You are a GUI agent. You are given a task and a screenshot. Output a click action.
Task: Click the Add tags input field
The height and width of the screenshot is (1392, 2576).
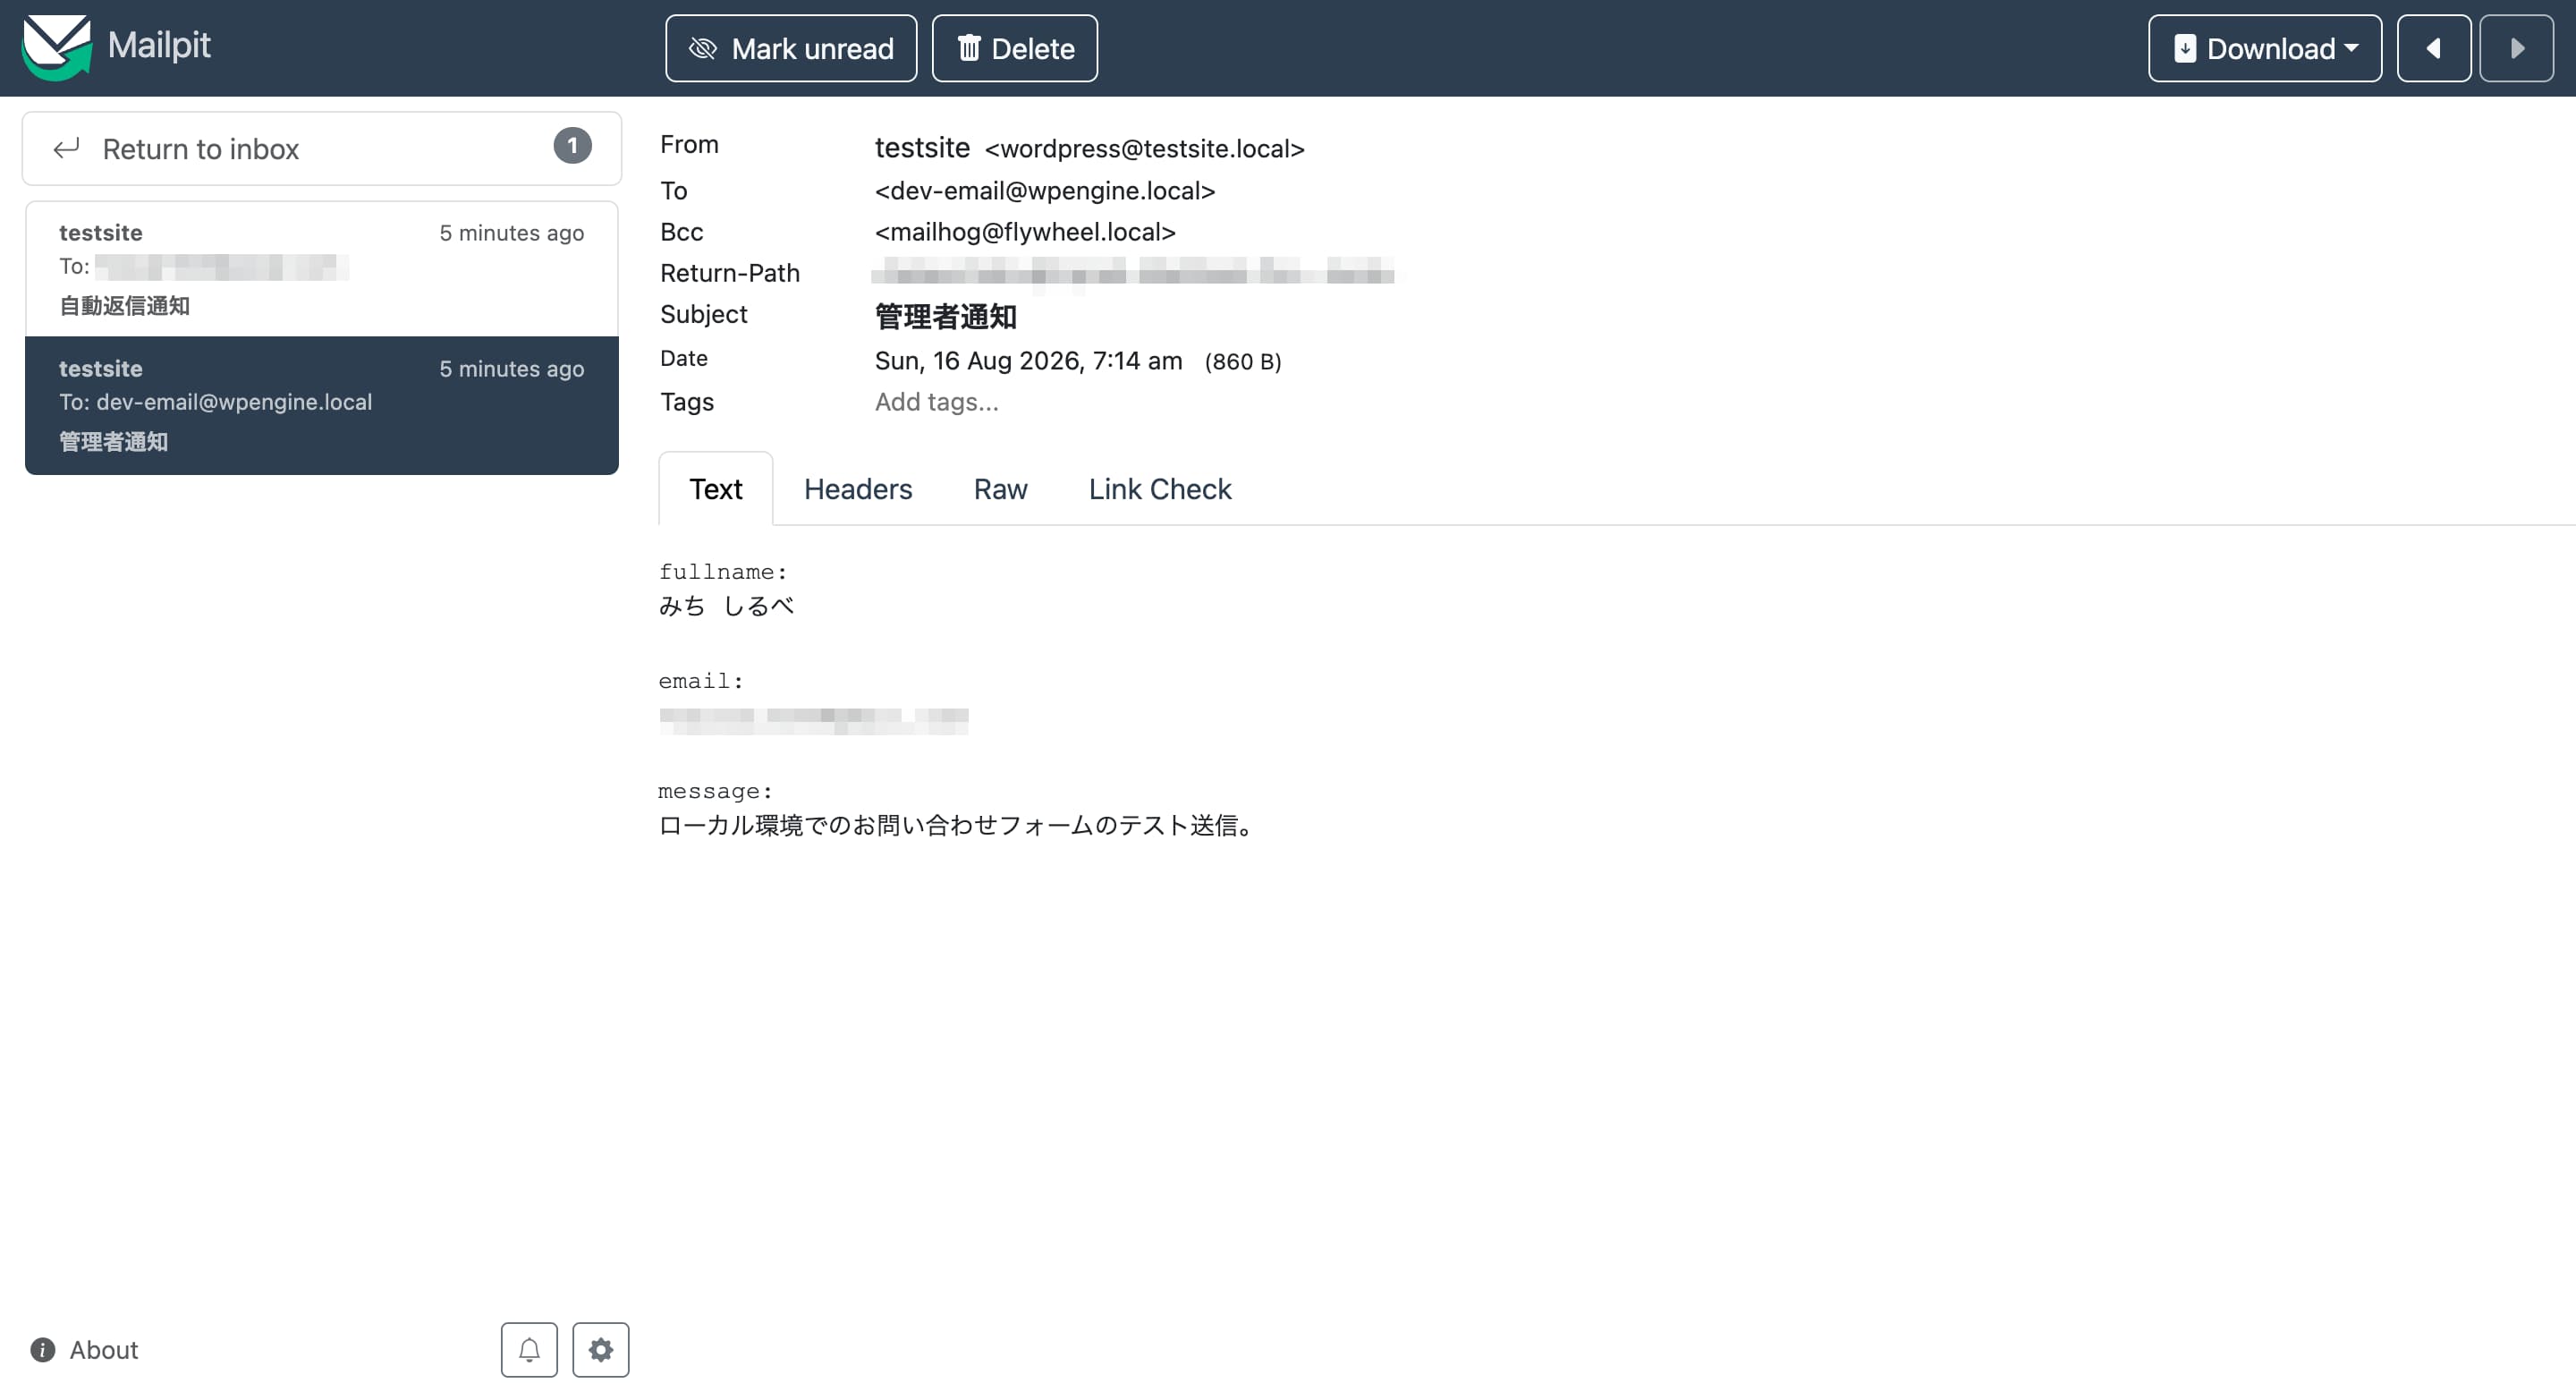pos(936,402)
